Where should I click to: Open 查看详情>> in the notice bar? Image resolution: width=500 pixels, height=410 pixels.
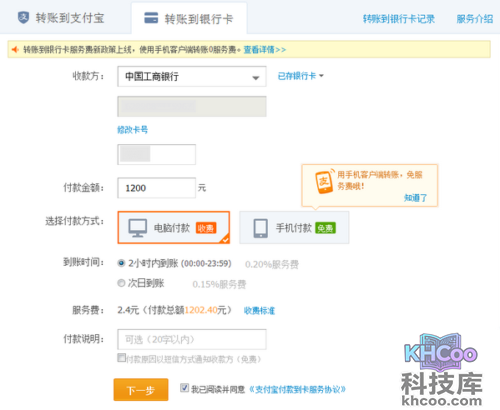click(x=265, y=50)
